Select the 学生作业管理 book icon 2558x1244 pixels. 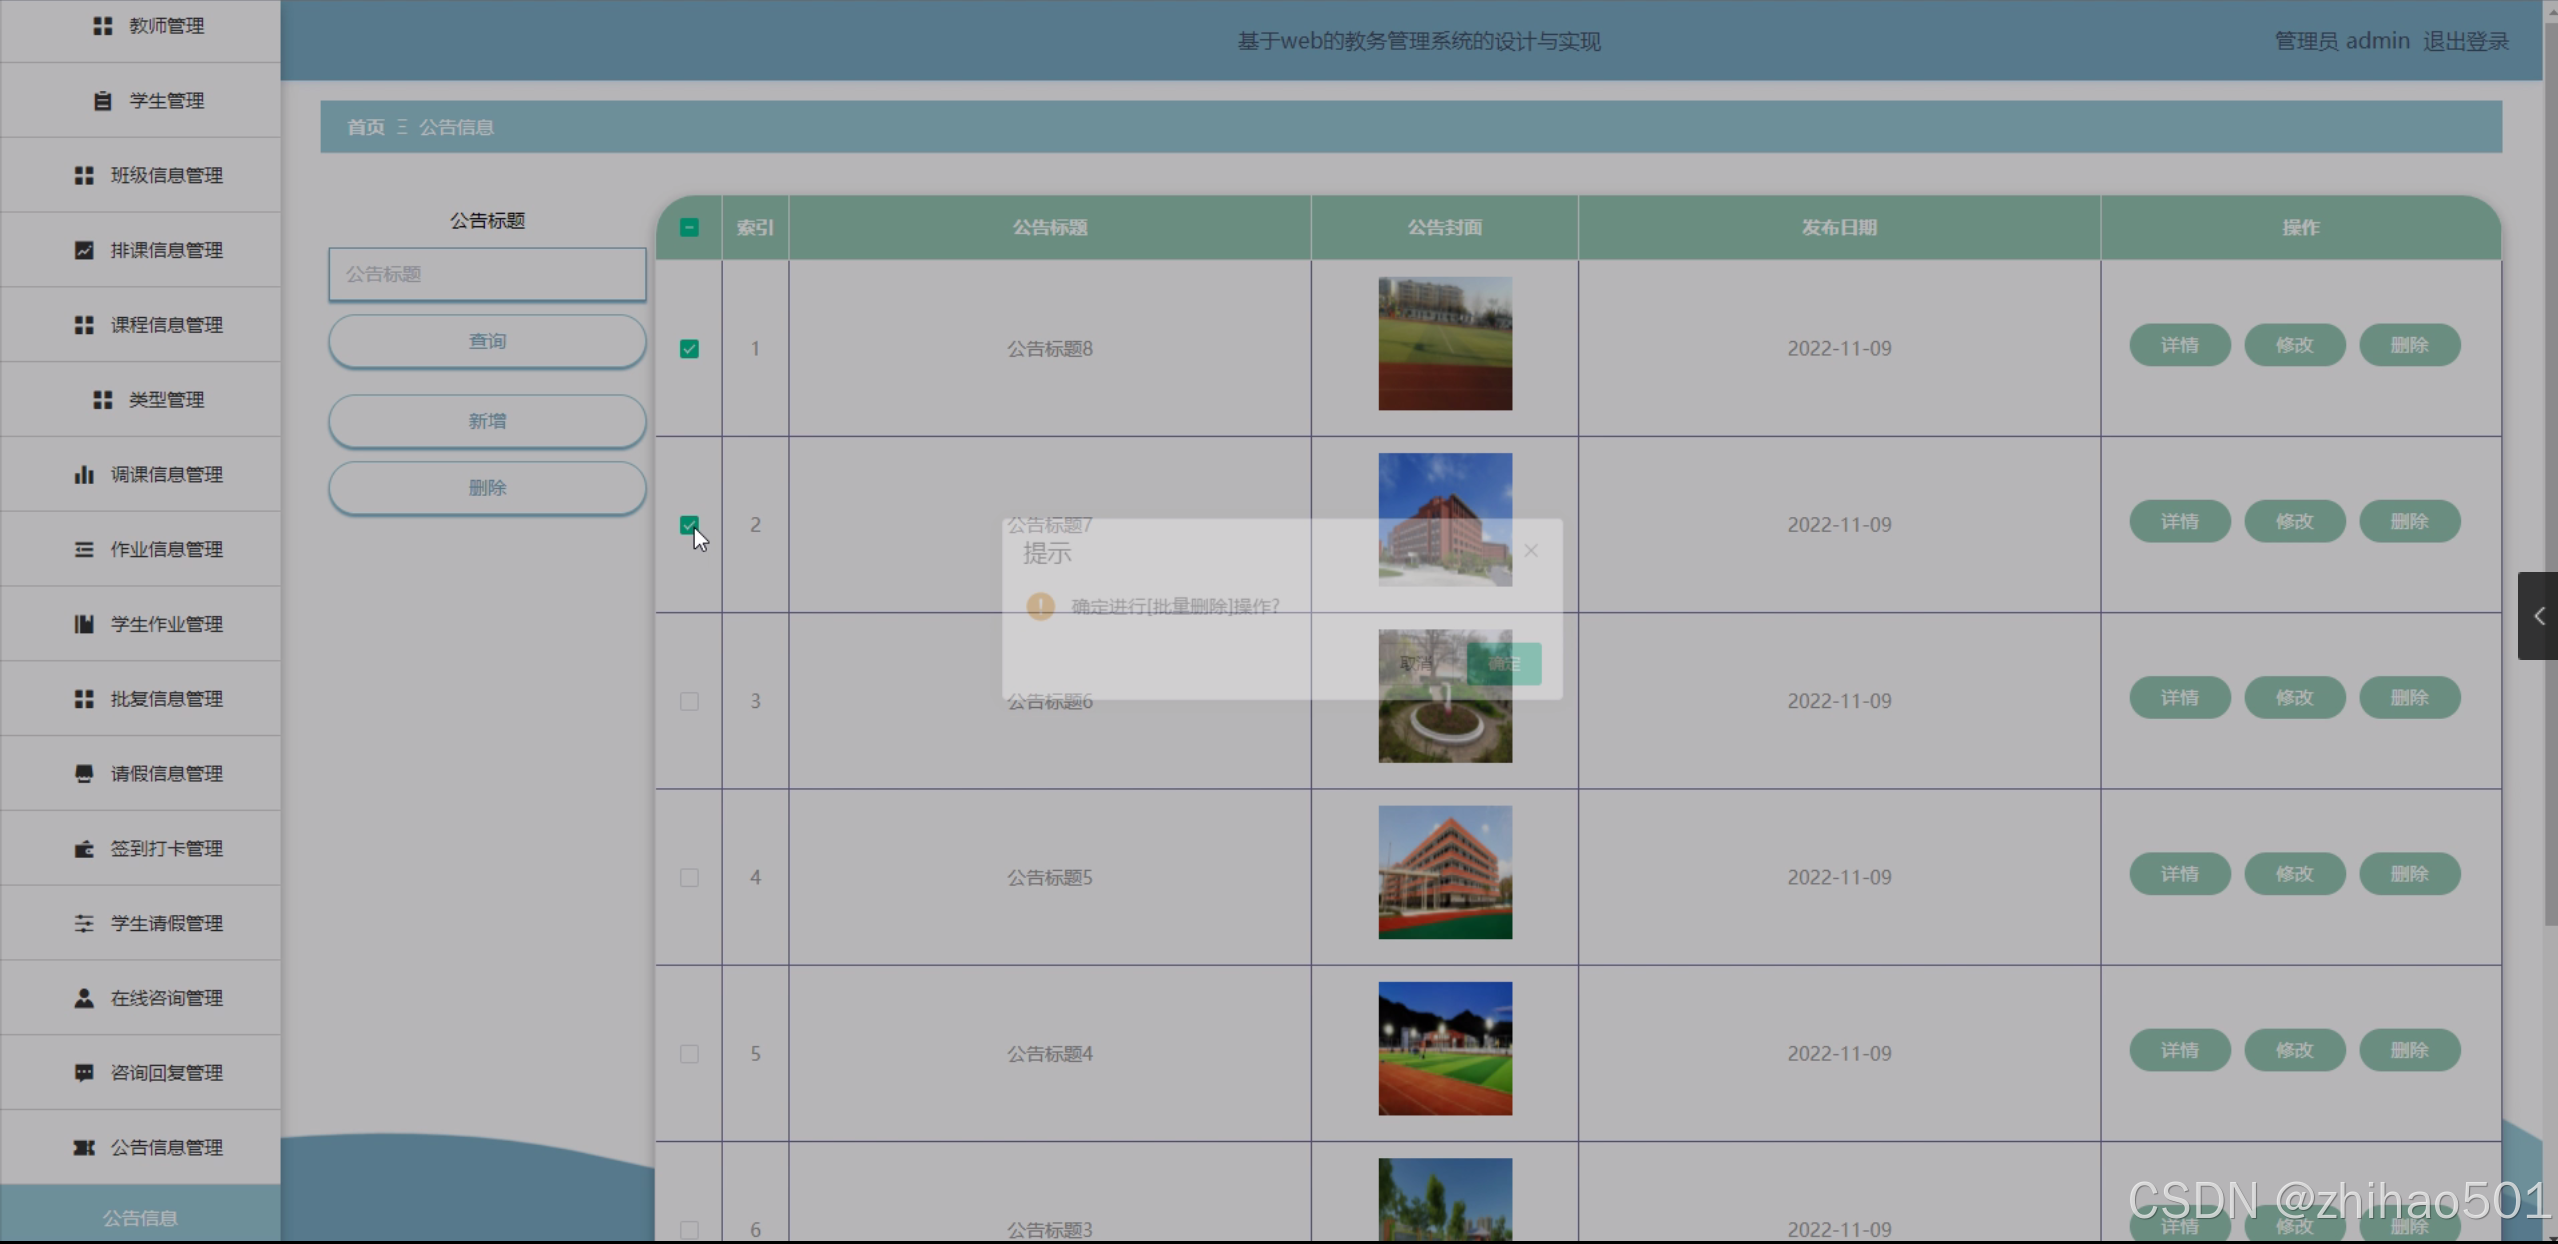(x=83, y=623)
